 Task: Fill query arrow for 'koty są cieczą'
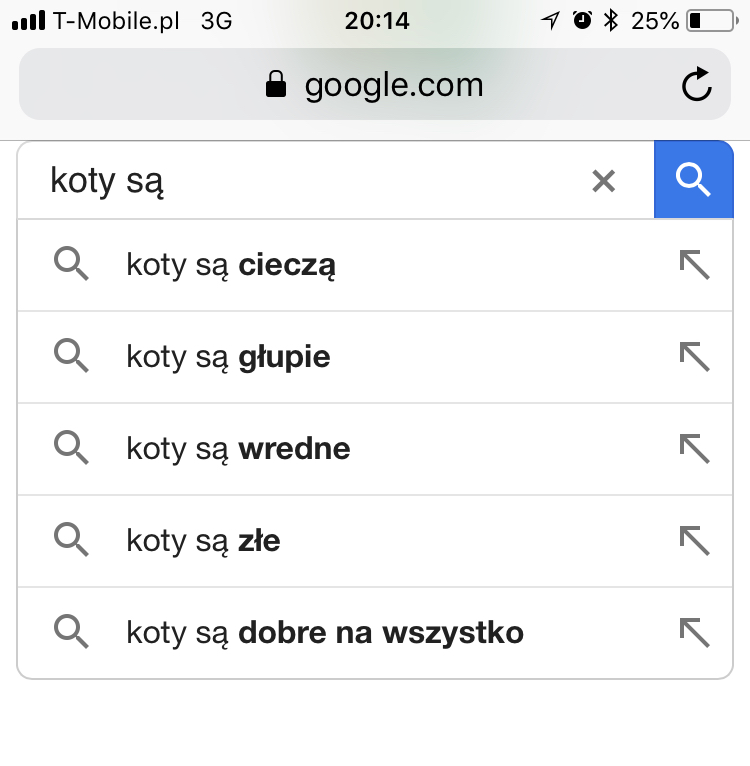(x=694, y=265)
